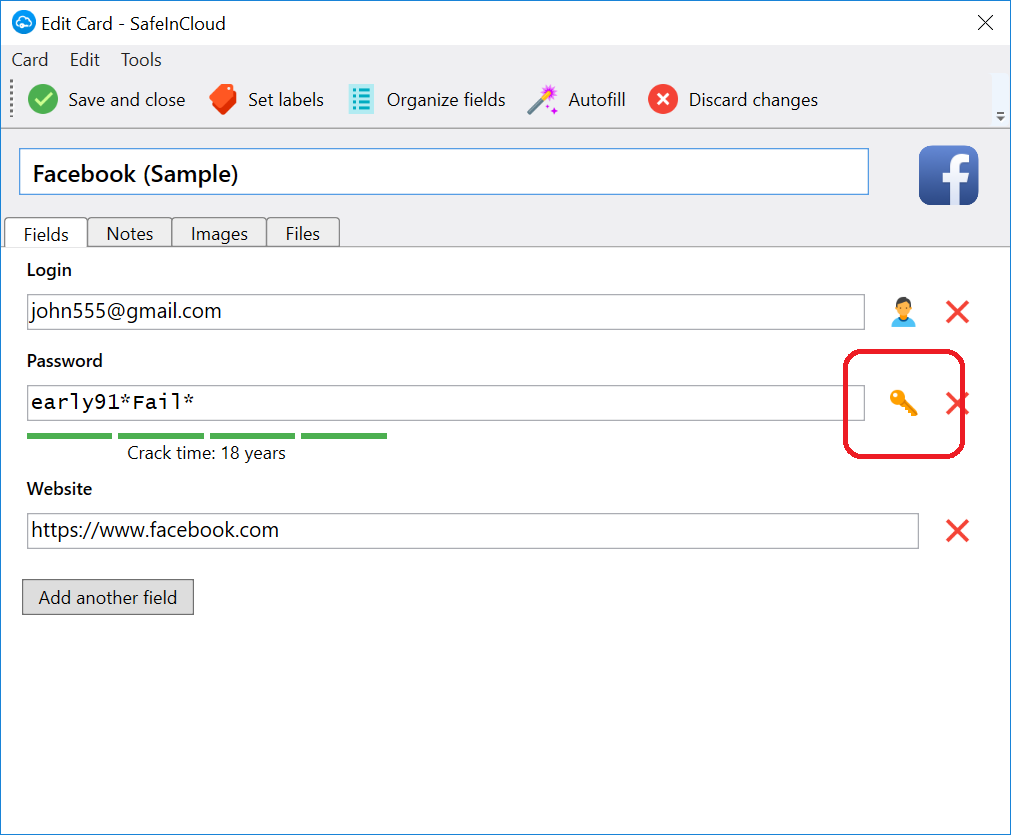Screen dimensions: 1011x835
Task: Click the Login field with john555@gmail.com
Action: pyautogui.click(x=446, y=312)
